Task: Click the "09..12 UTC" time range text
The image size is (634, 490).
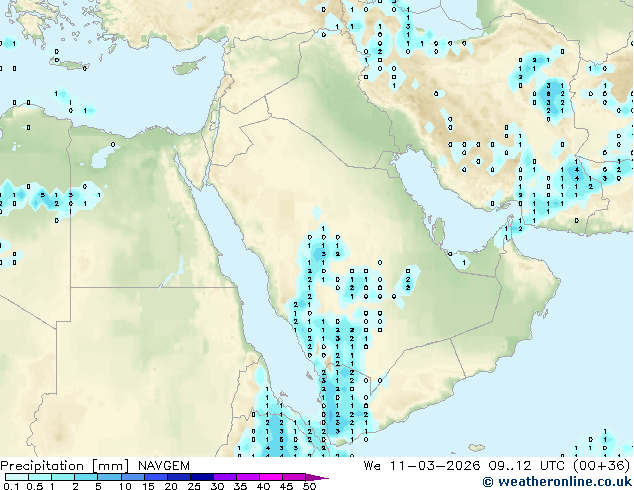Action: click(527, 466)
